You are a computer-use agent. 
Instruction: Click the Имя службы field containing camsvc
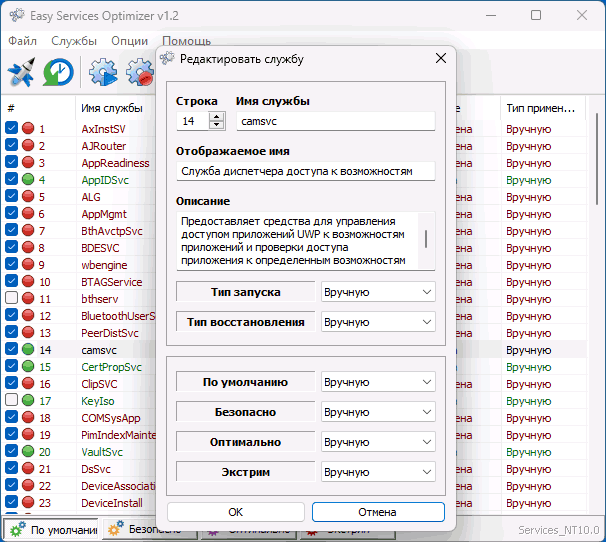coord(335,121)
